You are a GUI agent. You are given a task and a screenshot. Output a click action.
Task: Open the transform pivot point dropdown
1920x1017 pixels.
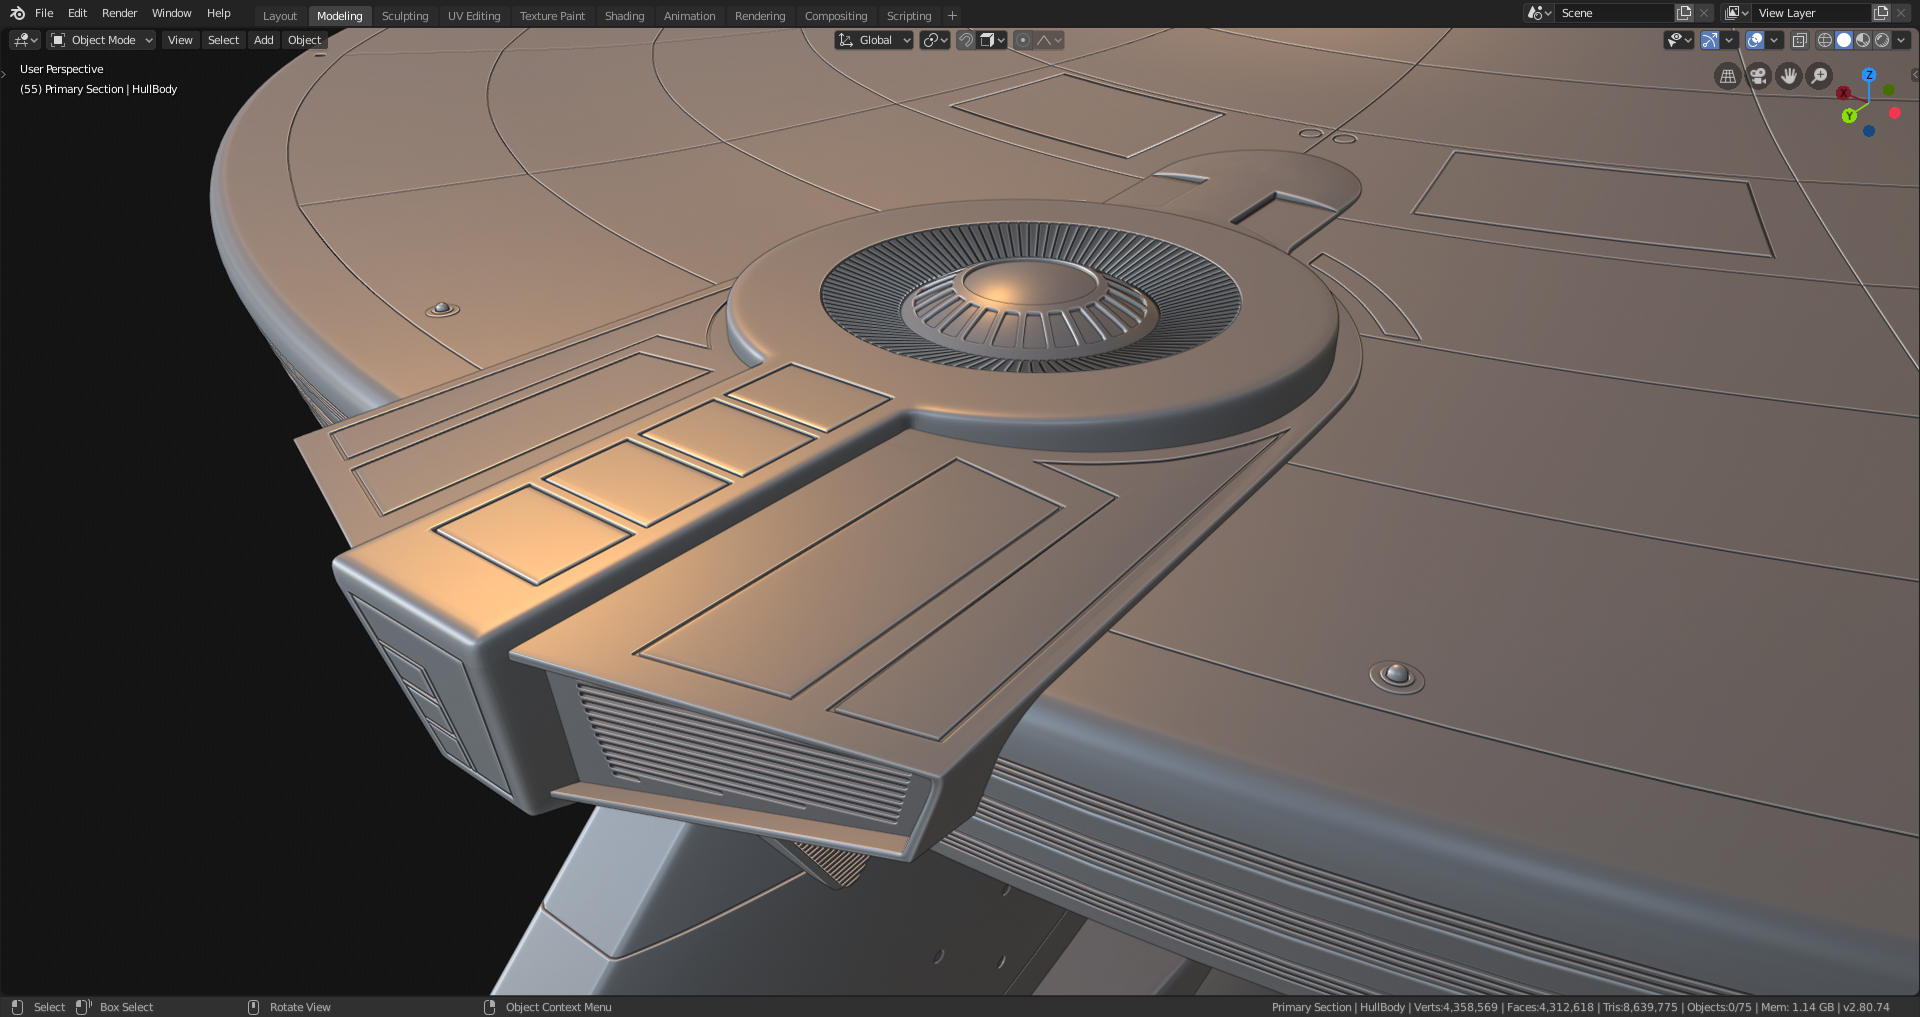pos(935,40)
